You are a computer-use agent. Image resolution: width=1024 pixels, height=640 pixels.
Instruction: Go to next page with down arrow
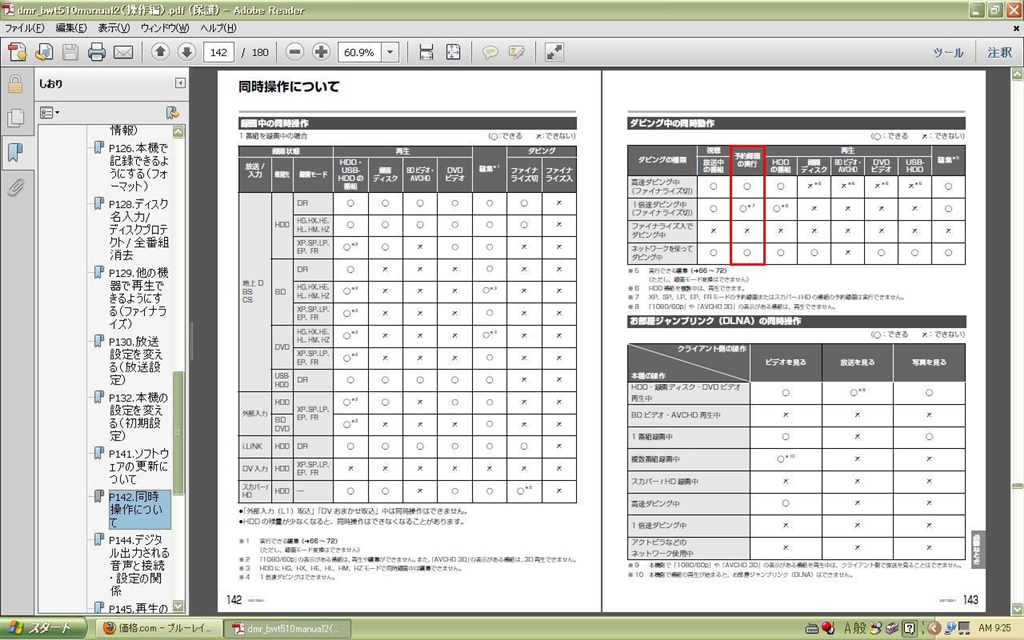coord(187,52)
